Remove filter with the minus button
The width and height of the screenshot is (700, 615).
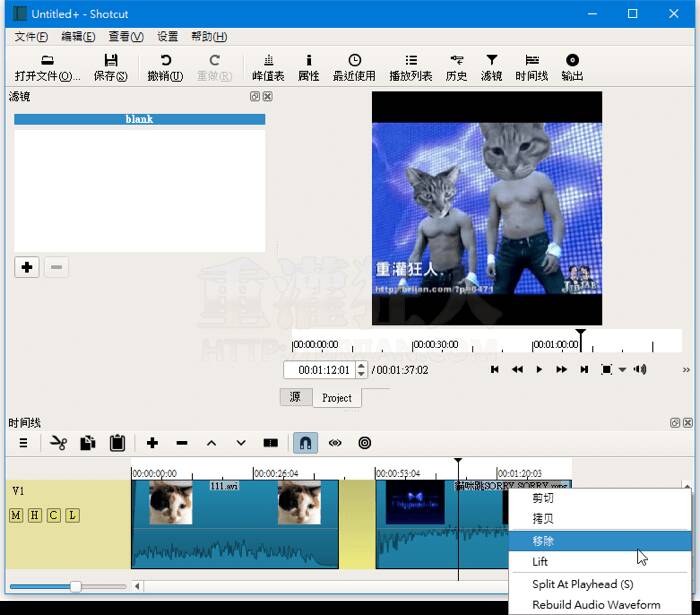click(56, 267)
